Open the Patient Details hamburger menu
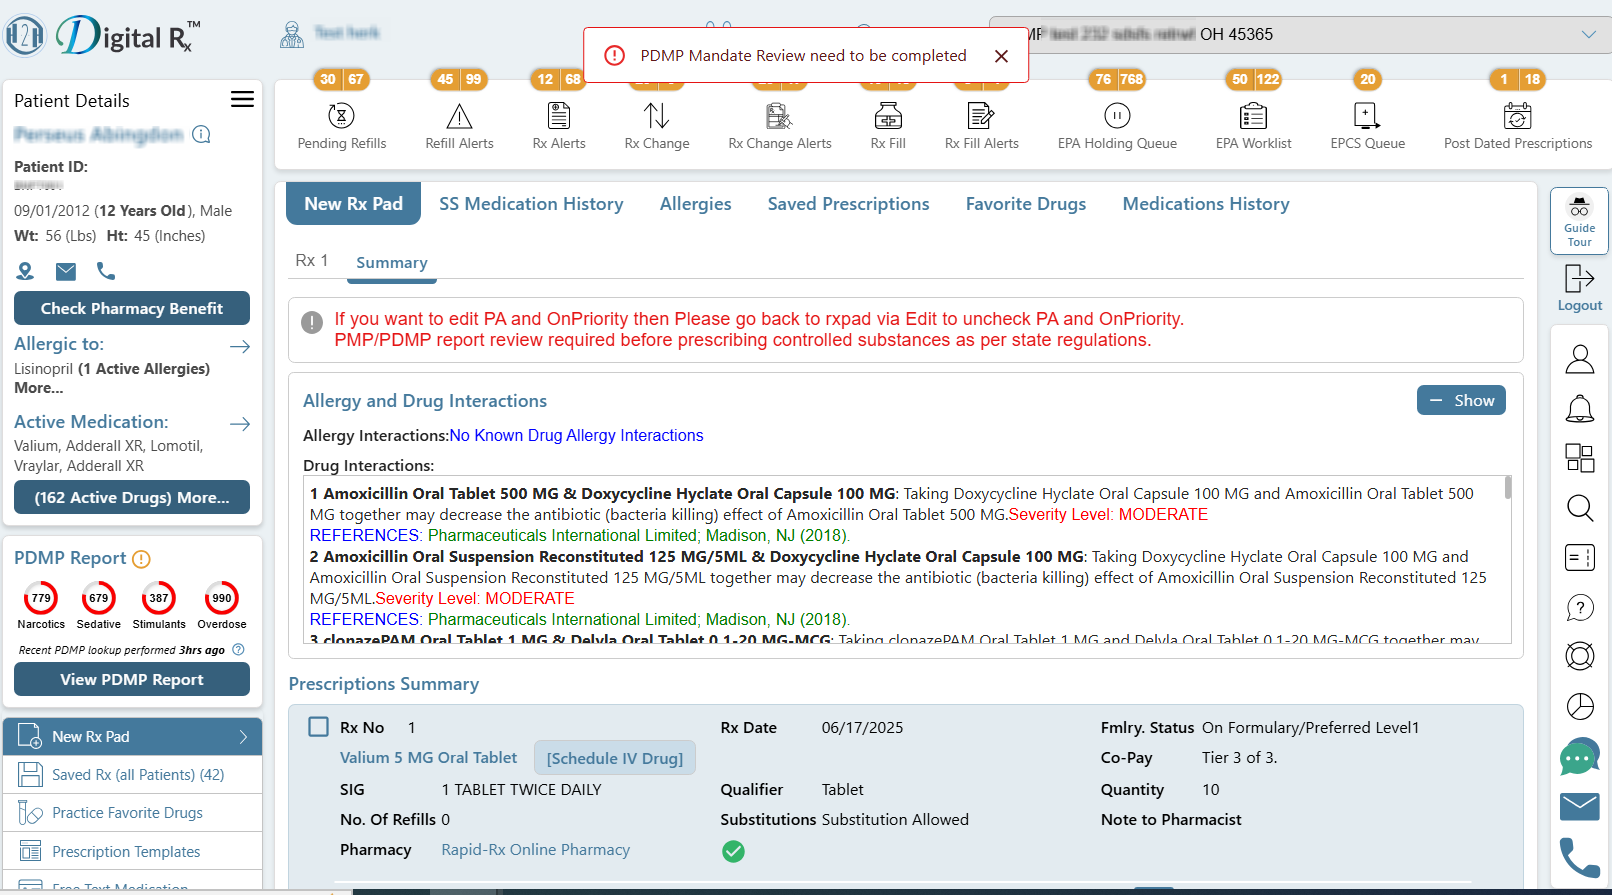Image resolution: width=1612 pixels, height=895 pixels. click(x=242, y=100)
